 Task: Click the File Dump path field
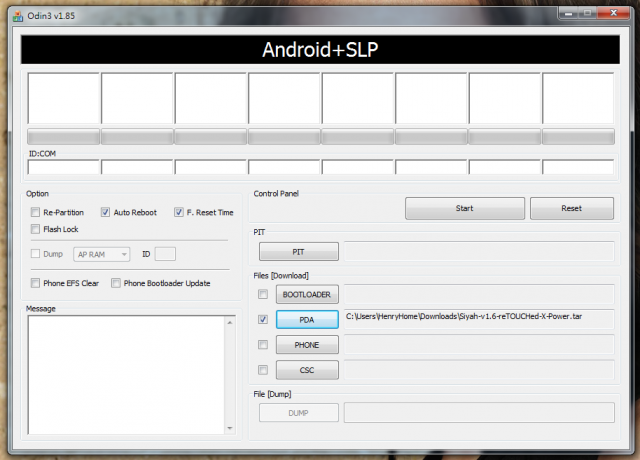[479, 412]
